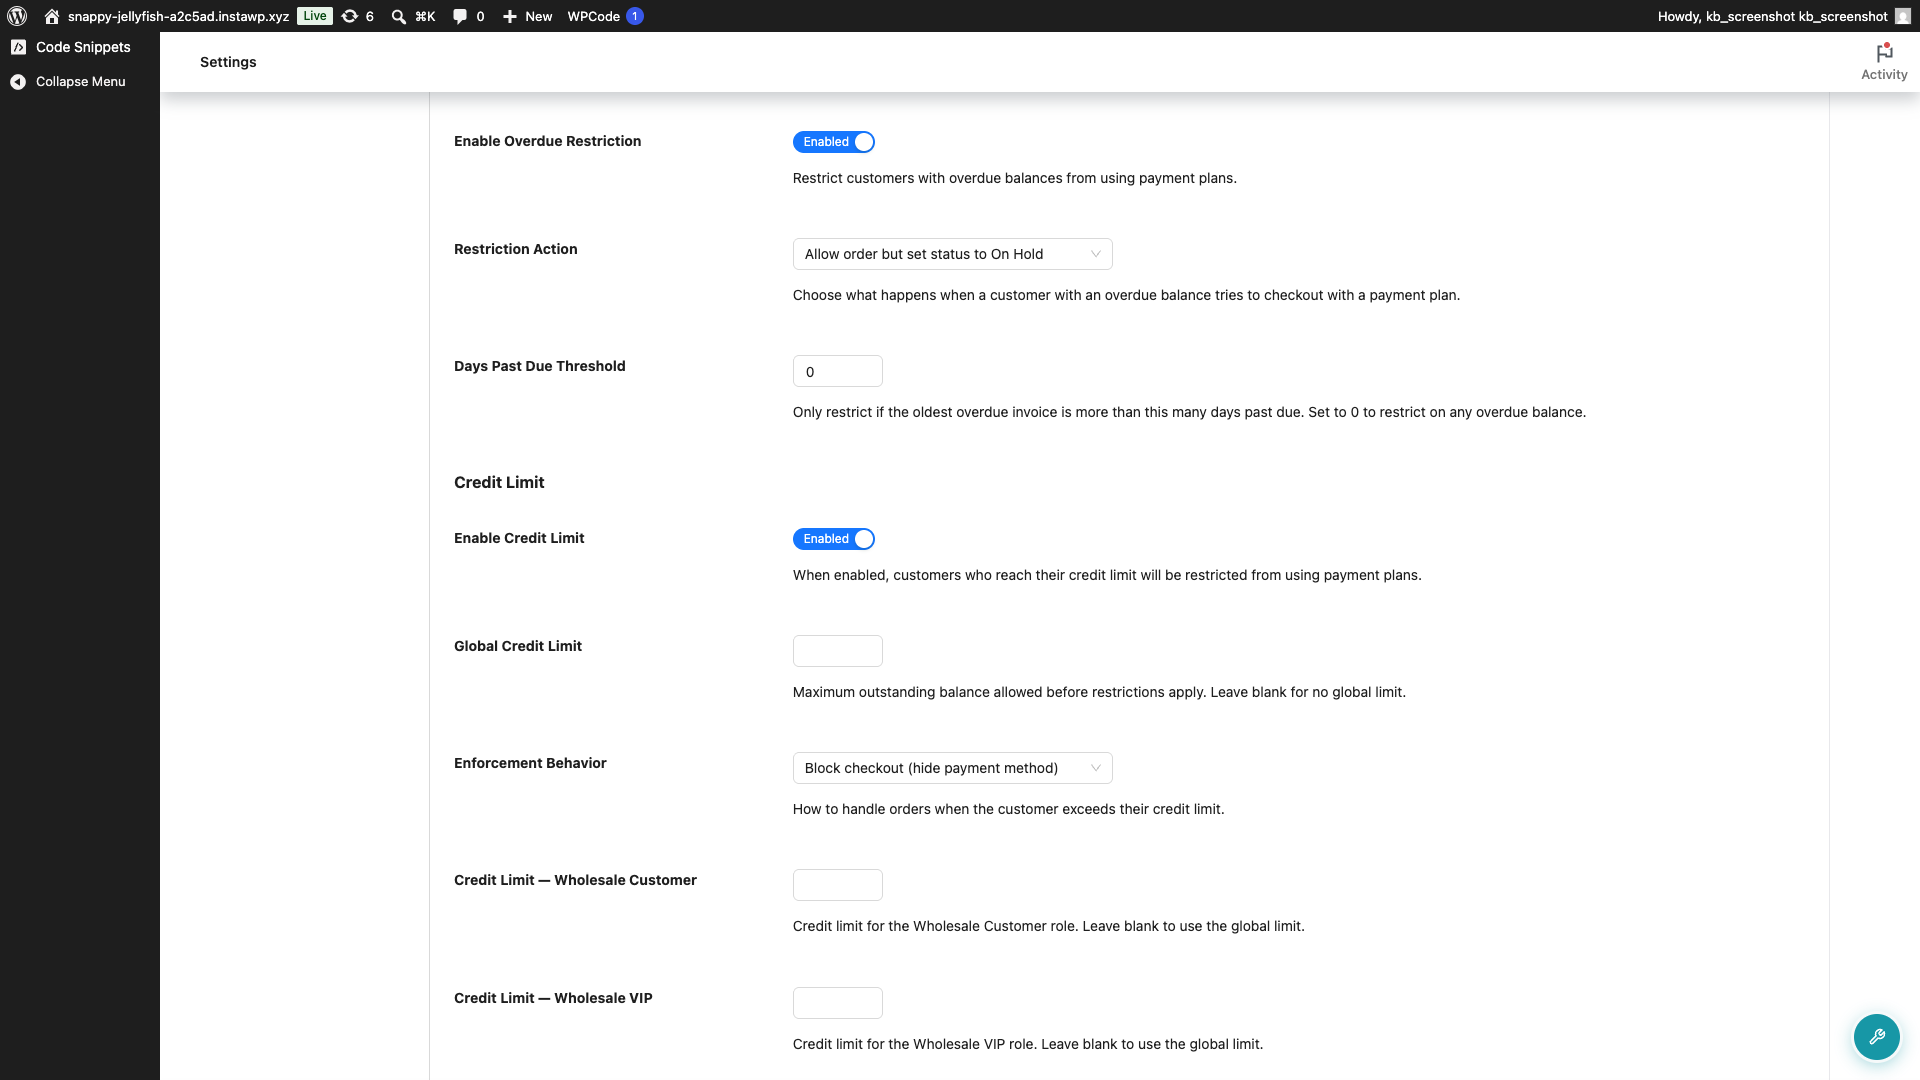Image resolution: width=1920 pixels, height=1080 pixels.
Task: Click the comments count 0
Action: (x=480, y=16)
